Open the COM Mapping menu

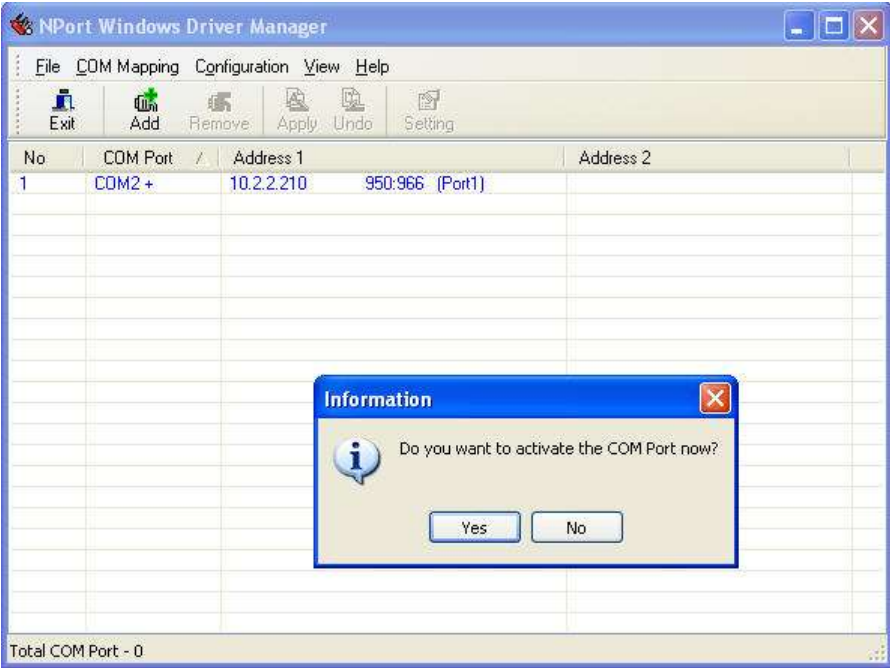click(128, 67)
